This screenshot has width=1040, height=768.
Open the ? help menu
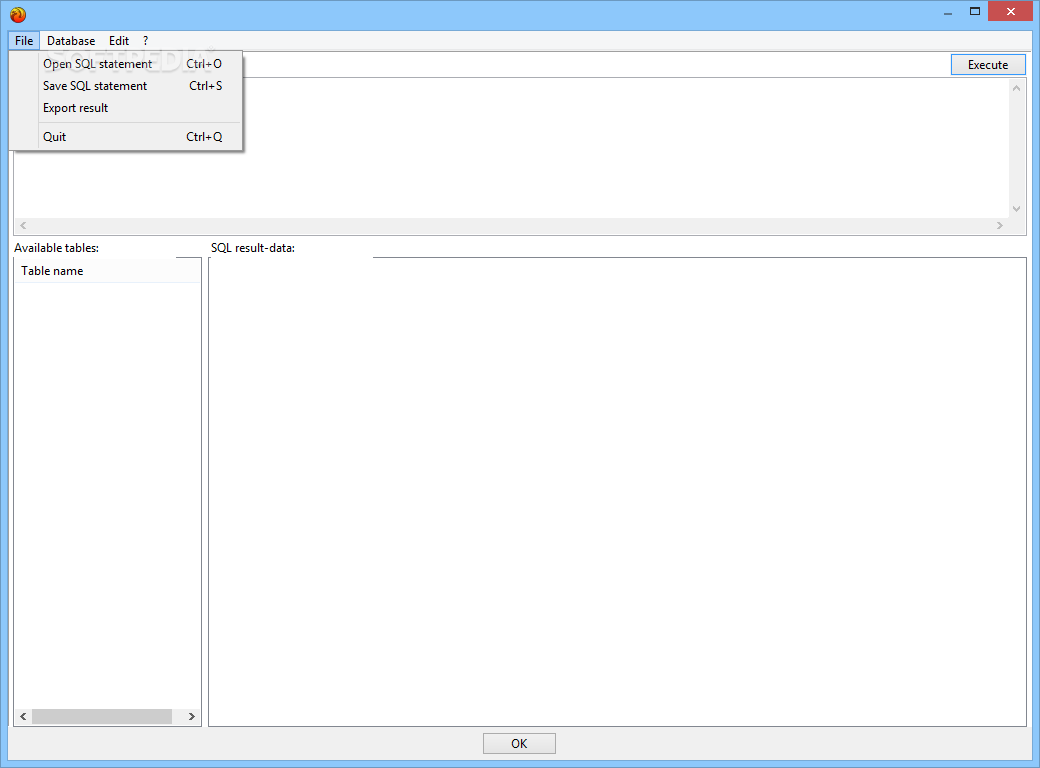[145, 40]
